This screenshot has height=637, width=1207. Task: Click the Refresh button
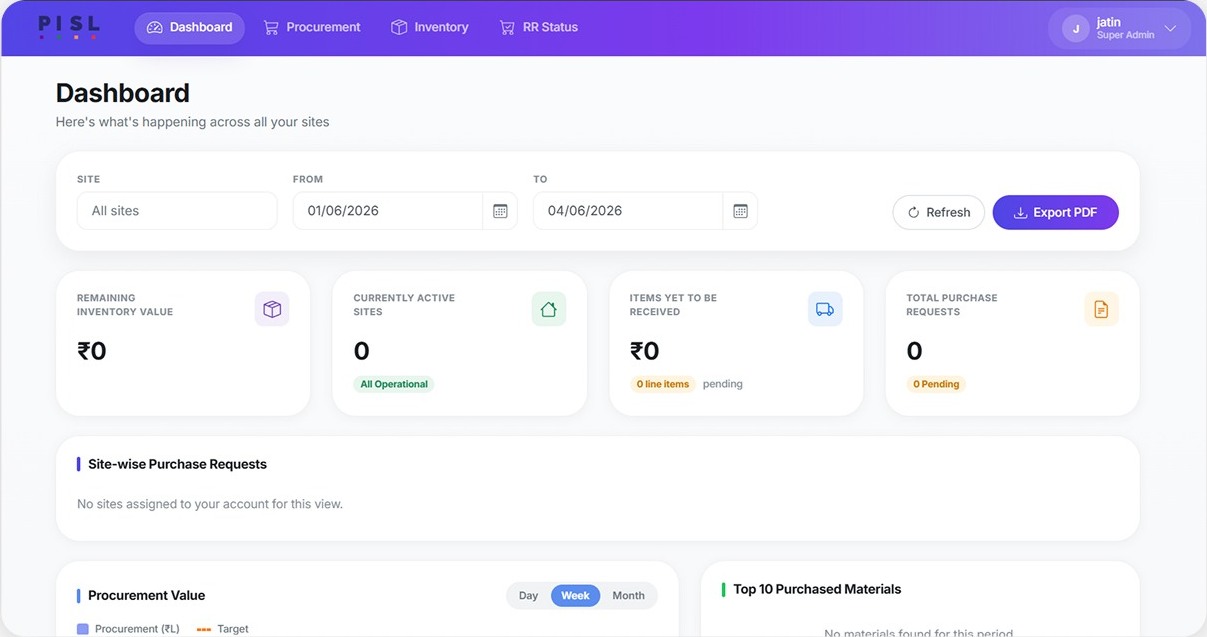938,212
